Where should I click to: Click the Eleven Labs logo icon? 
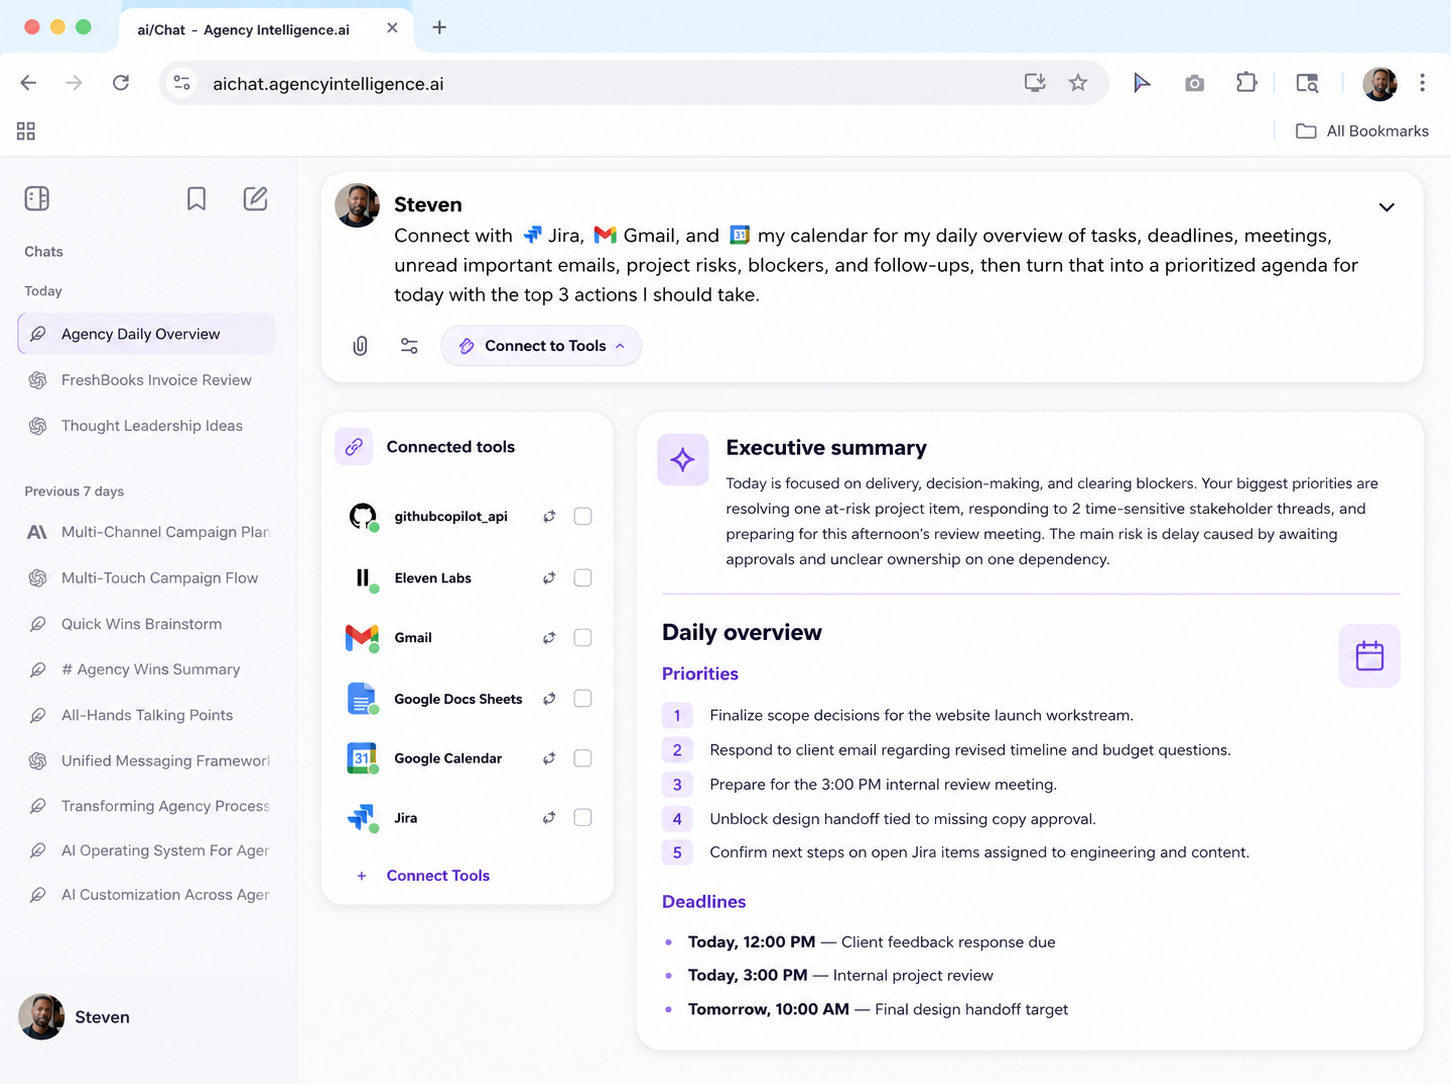click(x=362, y=578)
